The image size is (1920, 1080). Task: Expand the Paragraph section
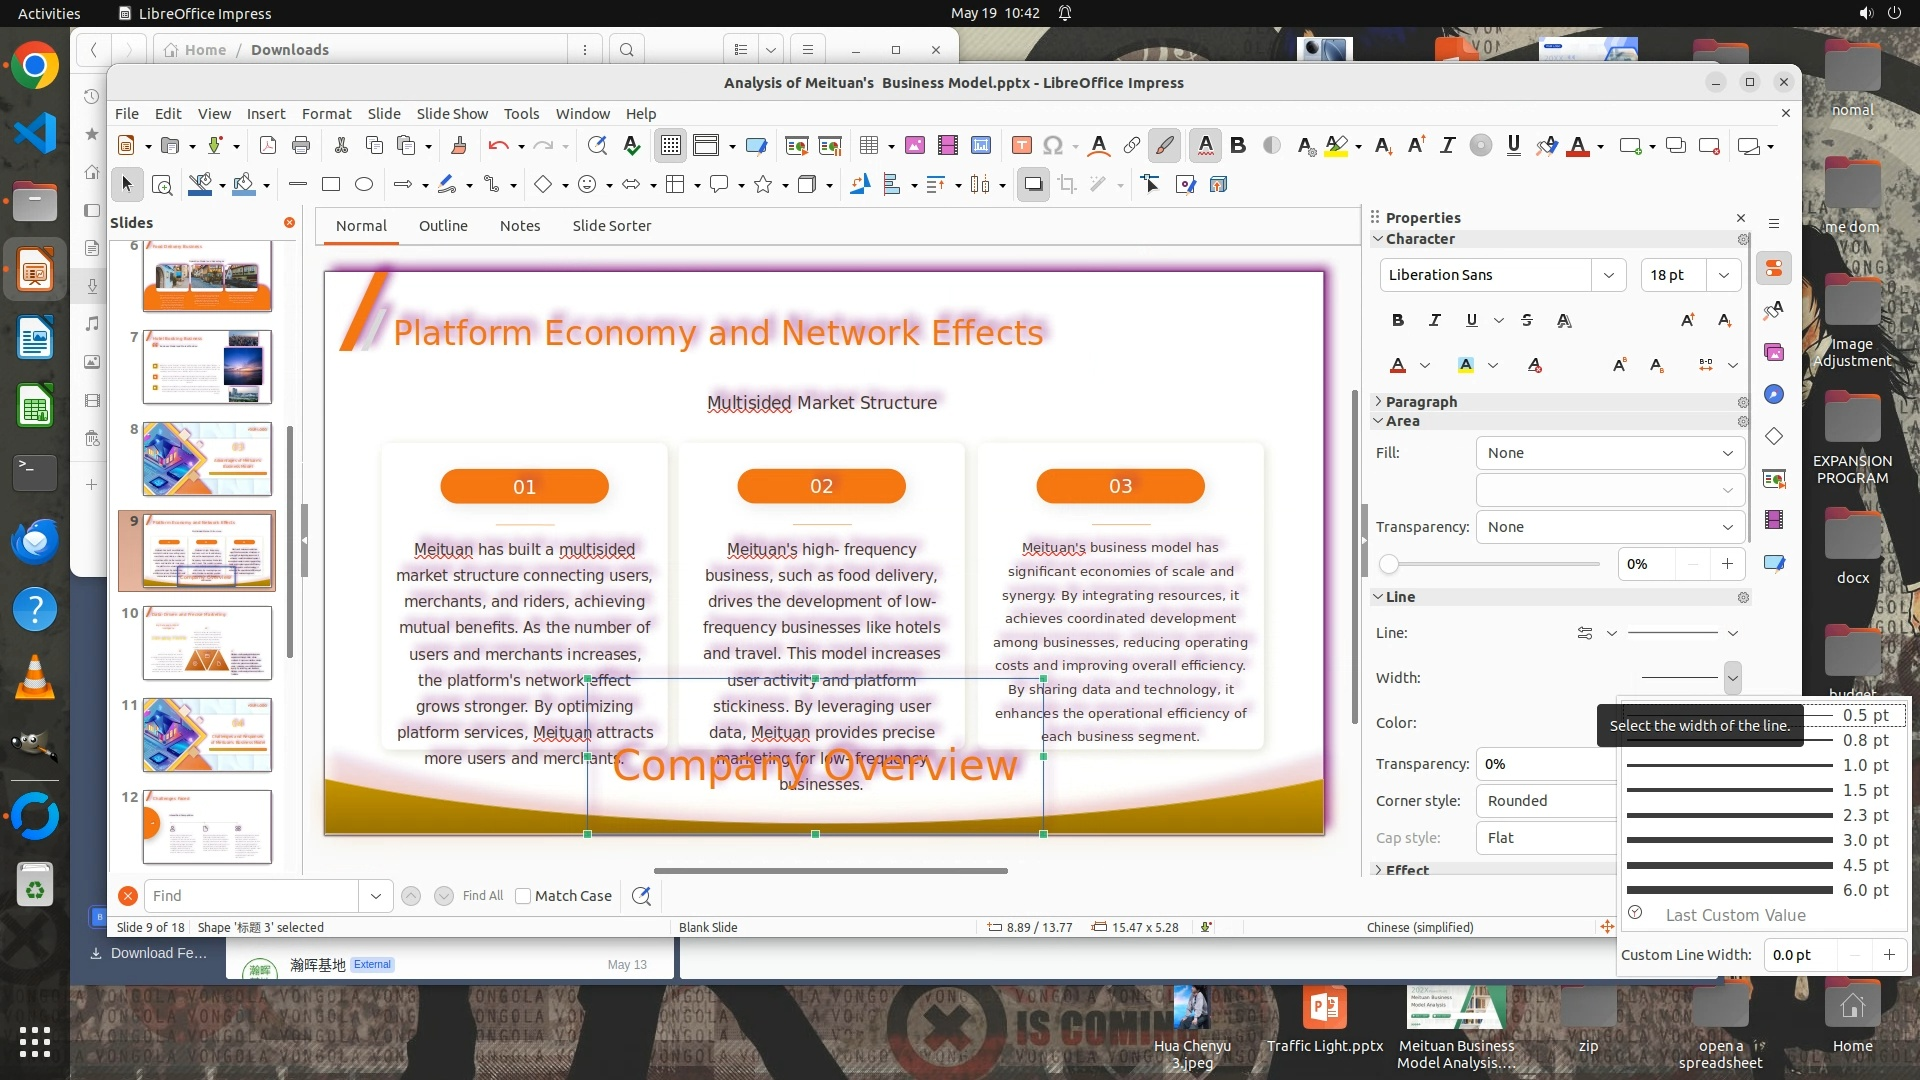(1420, 401)
